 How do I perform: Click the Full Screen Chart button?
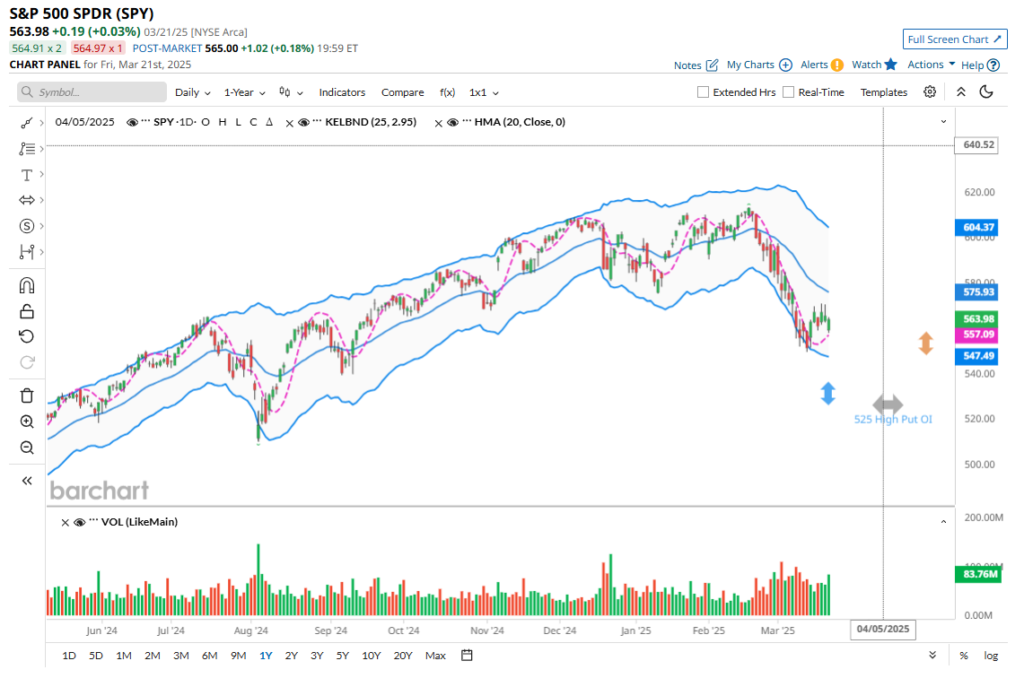point(954,40)
